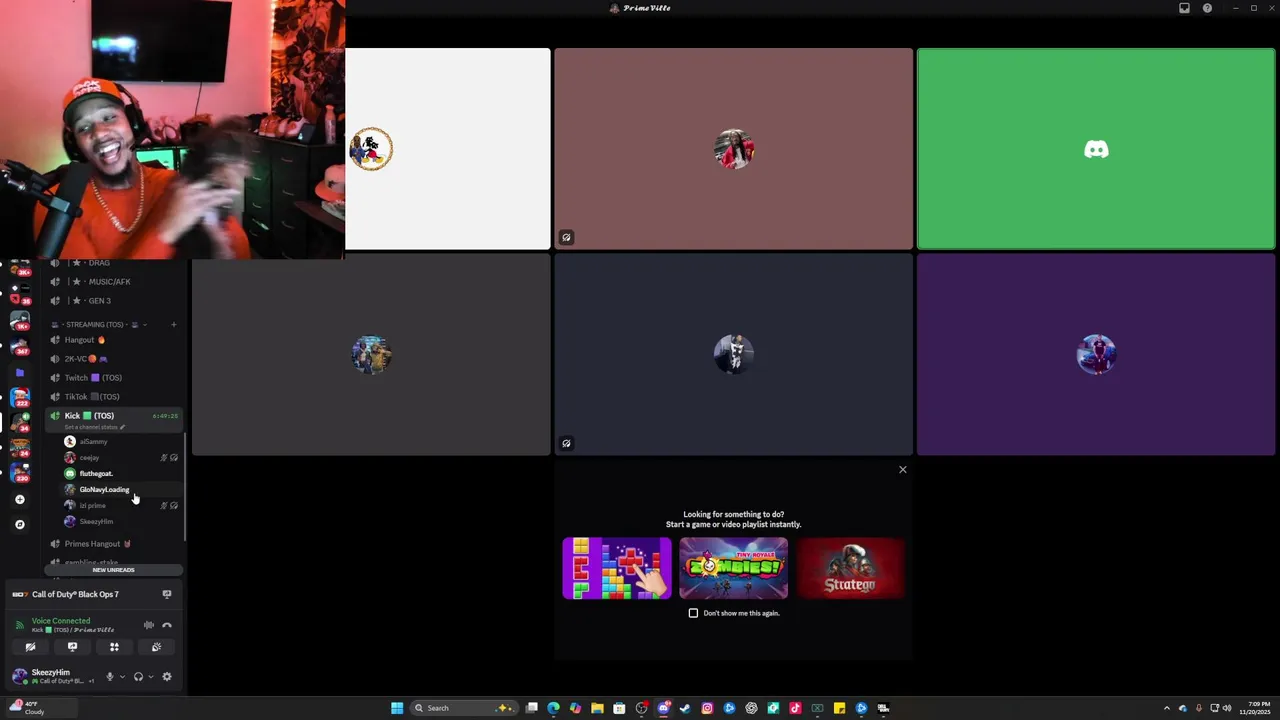The height and width of the screenshot is (720, 1280).
Task: Select aiSammy in the voice channel list
Action: tap(121, 442)
